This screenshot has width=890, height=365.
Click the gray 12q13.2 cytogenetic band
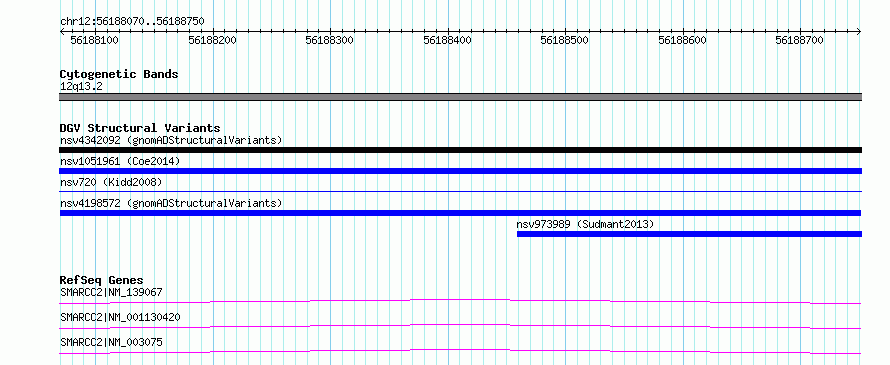pyautogui.click(x=460, y=97)
